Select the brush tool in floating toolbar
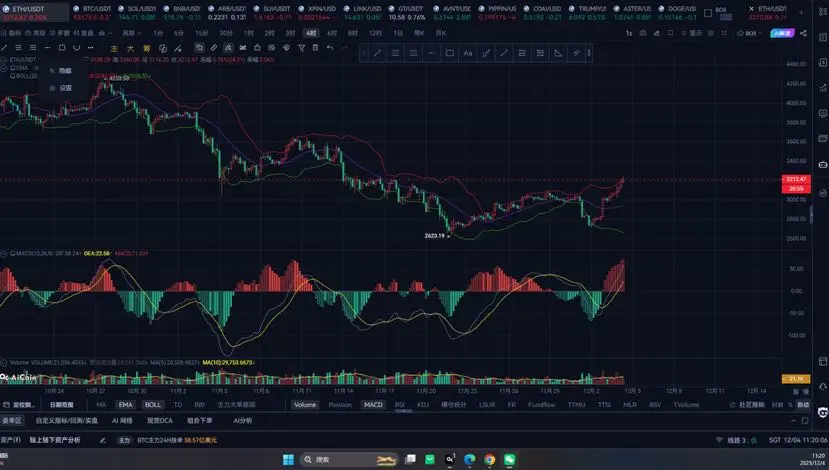The image size is (829, 470). click(486, 53)
